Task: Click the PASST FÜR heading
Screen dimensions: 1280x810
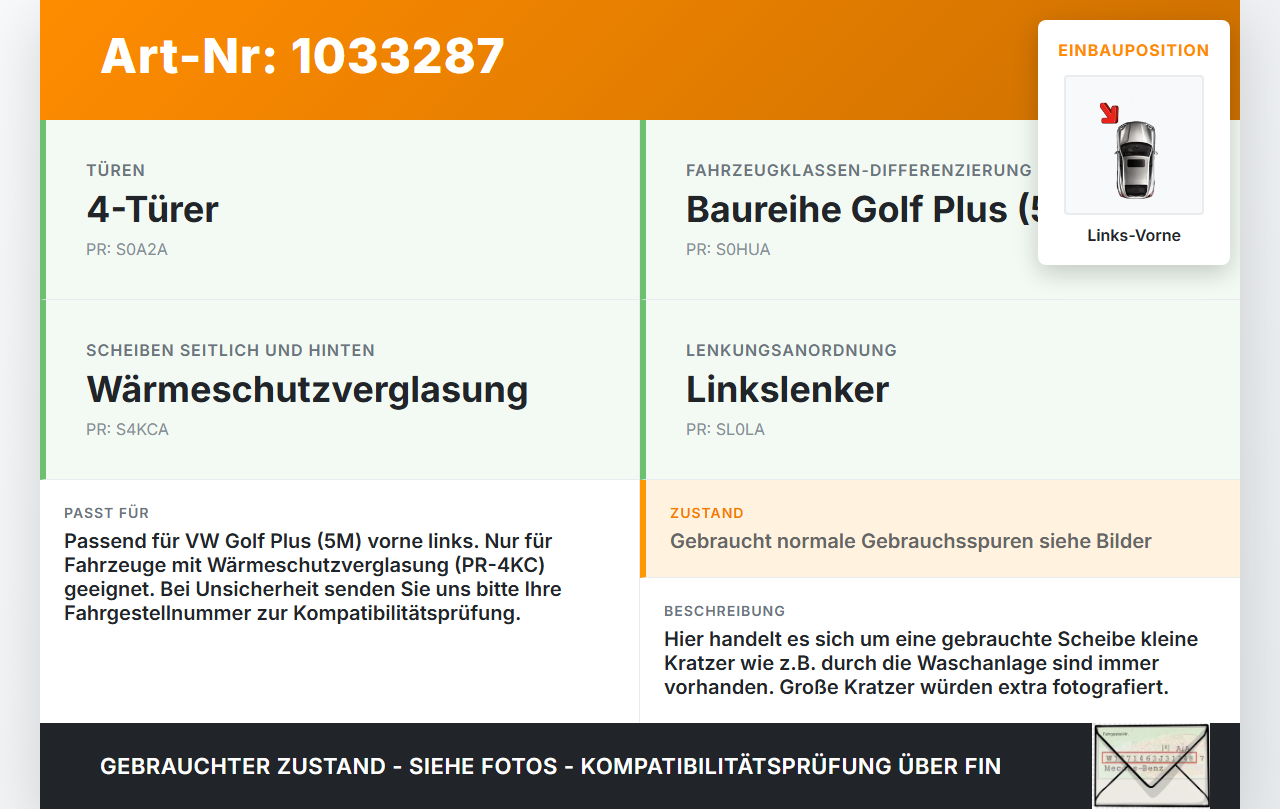Action: [107, 513]
